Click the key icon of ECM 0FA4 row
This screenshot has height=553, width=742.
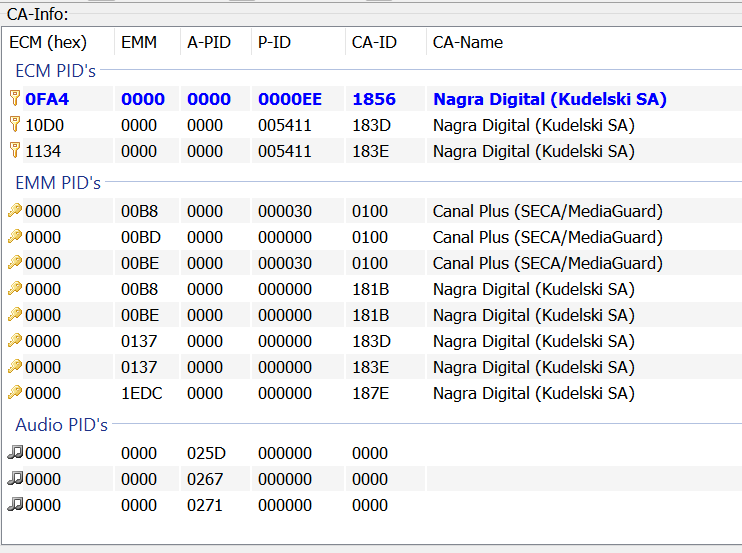point(15,98)
